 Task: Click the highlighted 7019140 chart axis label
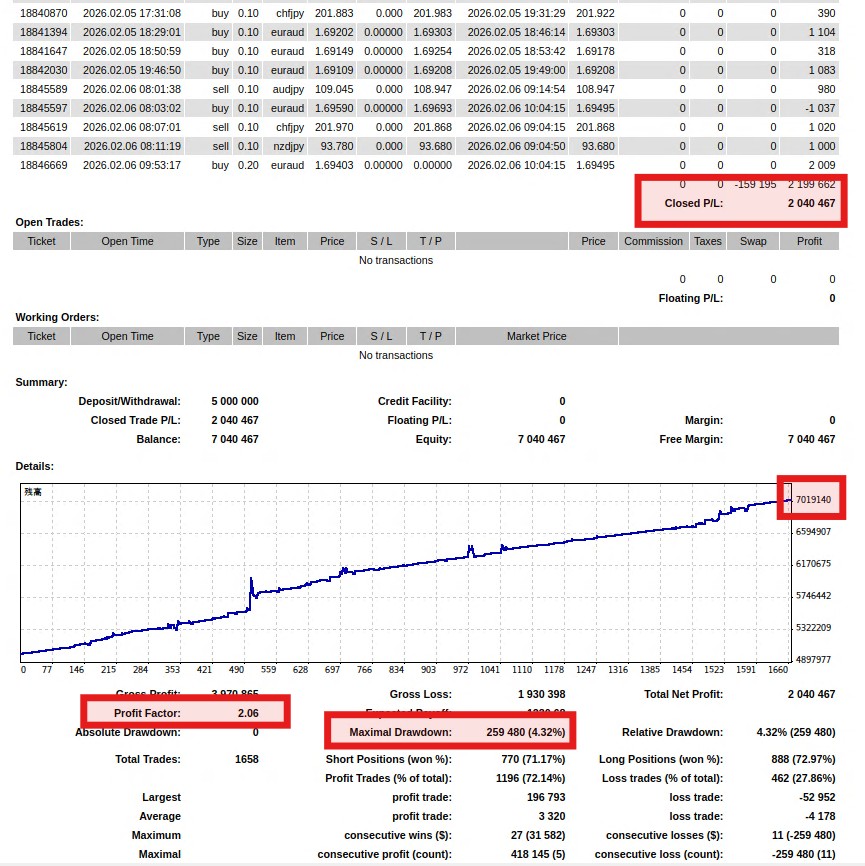tap(813, 499)
